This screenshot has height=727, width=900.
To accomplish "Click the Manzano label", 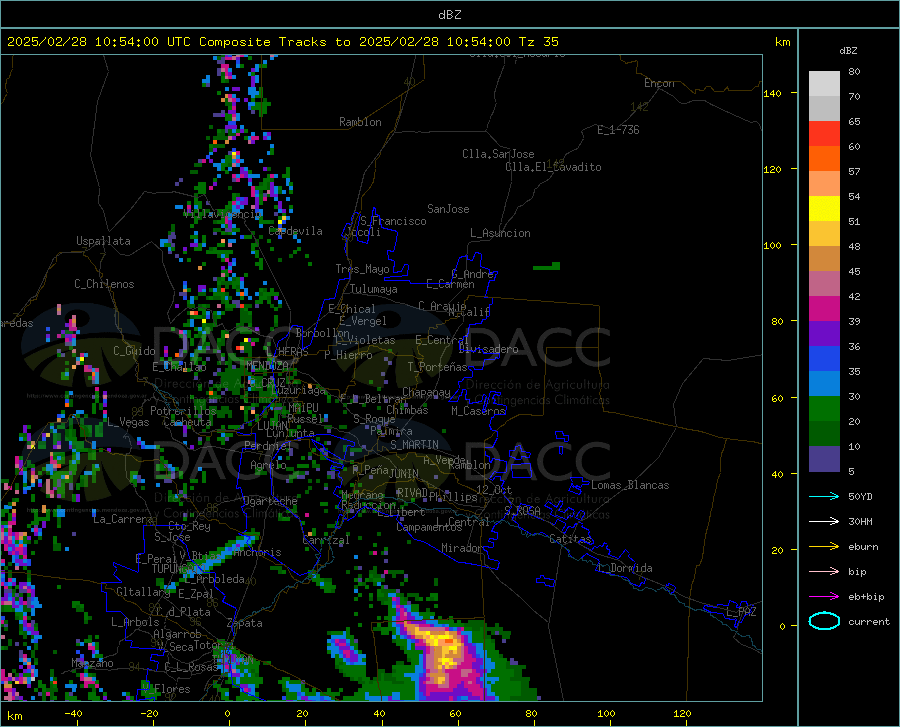I will (92, 663).
